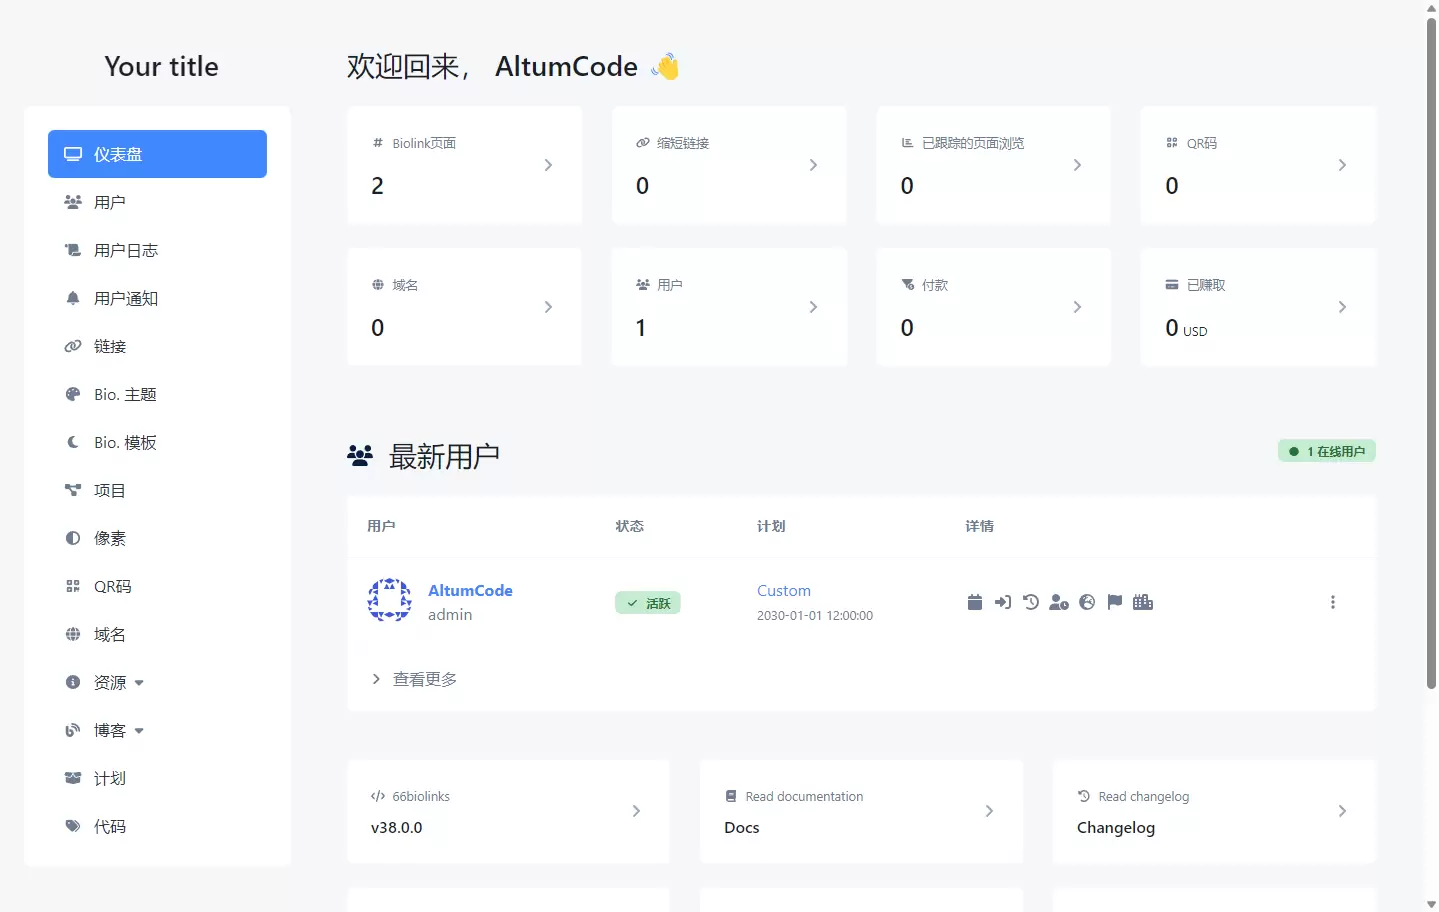The image size is (1439, 912).
Task: Click the bell icon beside 用户通知
Action: [x=73, y=298]
